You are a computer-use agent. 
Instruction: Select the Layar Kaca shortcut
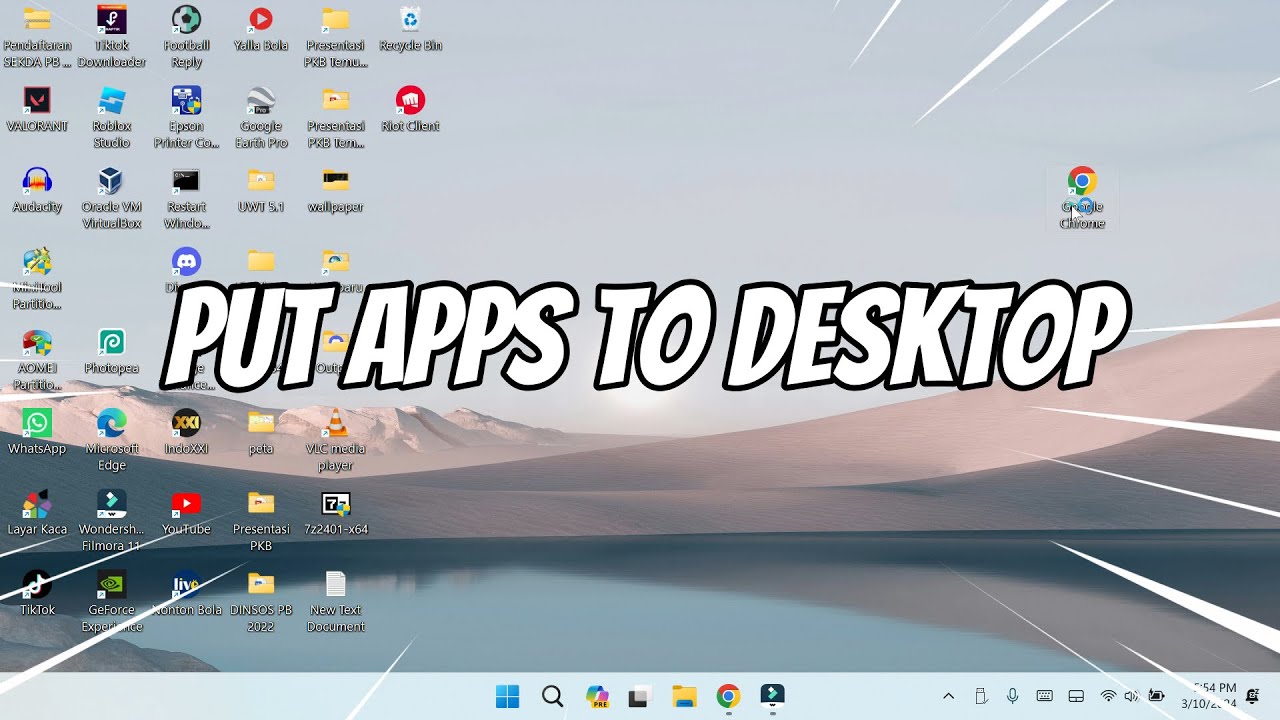coord(37,513)
